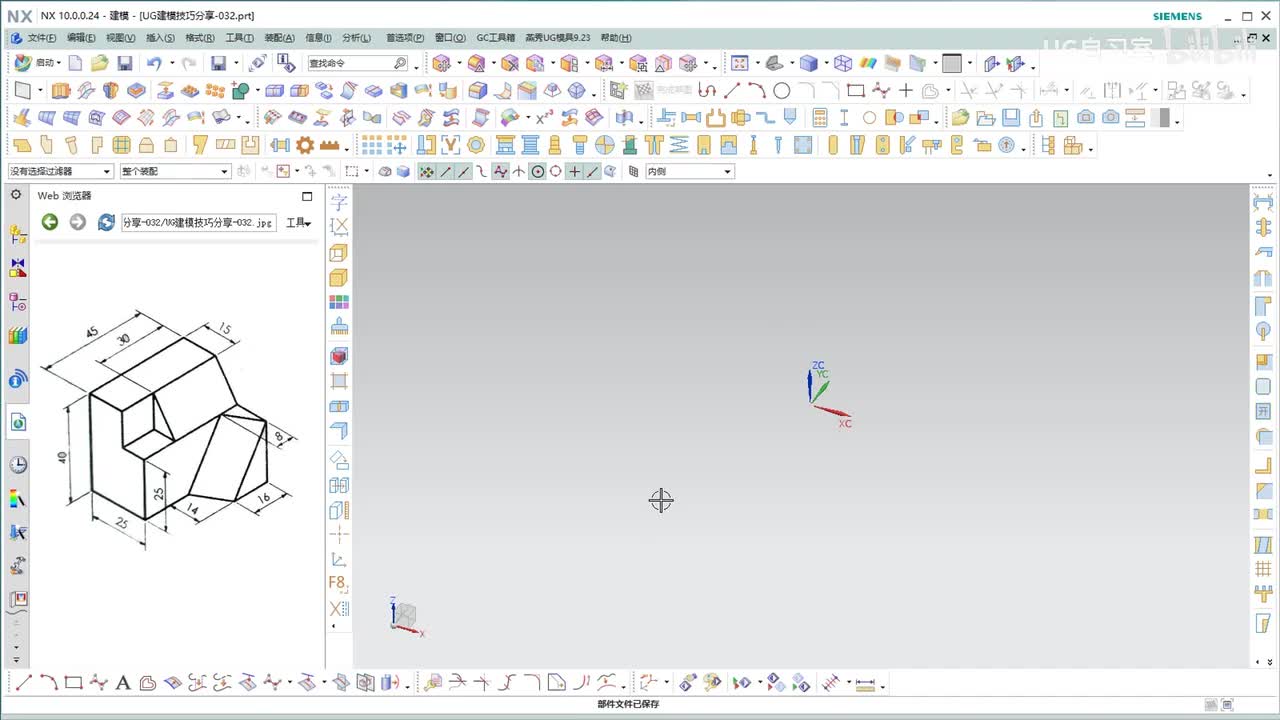
Task: Expand the undo history dropdown arrow
Action: coord(170,63)
